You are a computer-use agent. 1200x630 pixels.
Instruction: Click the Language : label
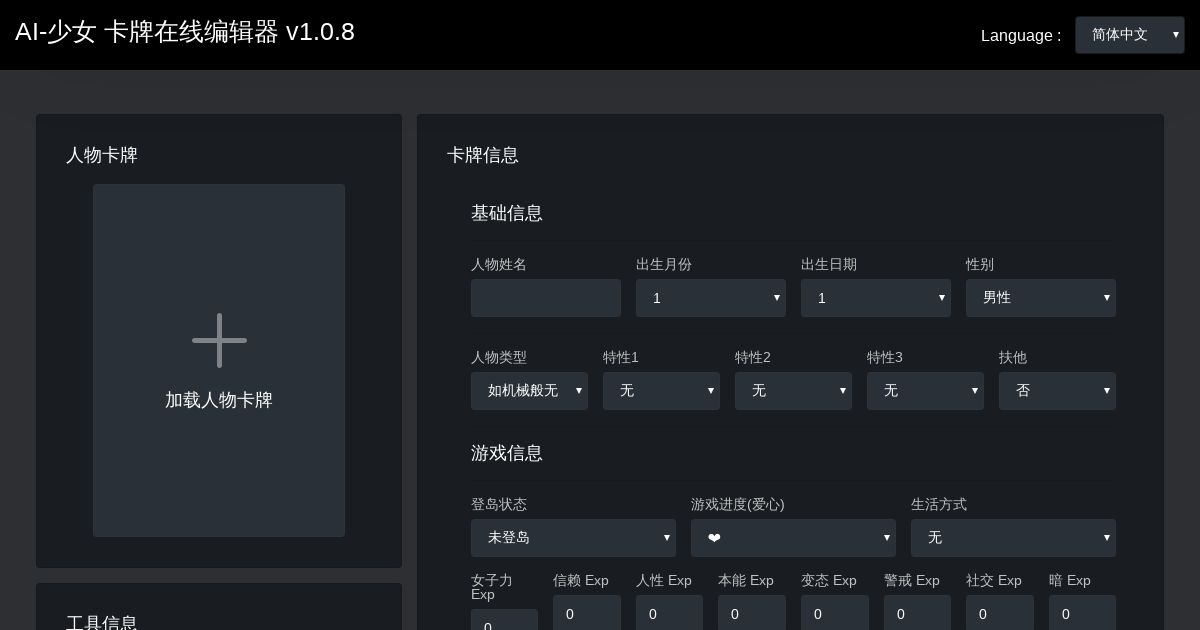(1021, 36)
